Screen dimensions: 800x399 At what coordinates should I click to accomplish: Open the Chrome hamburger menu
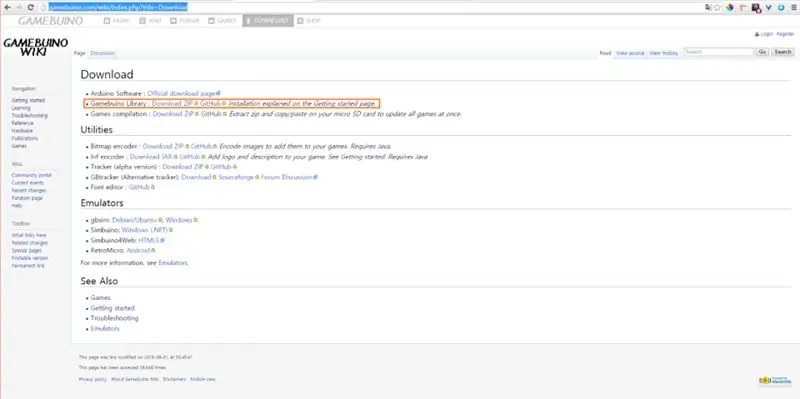[793, 8]
